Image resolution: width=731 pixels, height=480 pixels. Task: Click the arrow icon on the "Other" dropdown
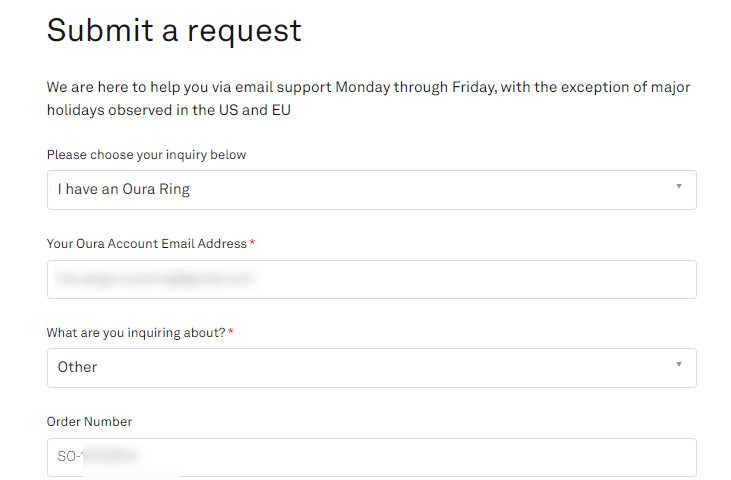(x=679, y=365)
